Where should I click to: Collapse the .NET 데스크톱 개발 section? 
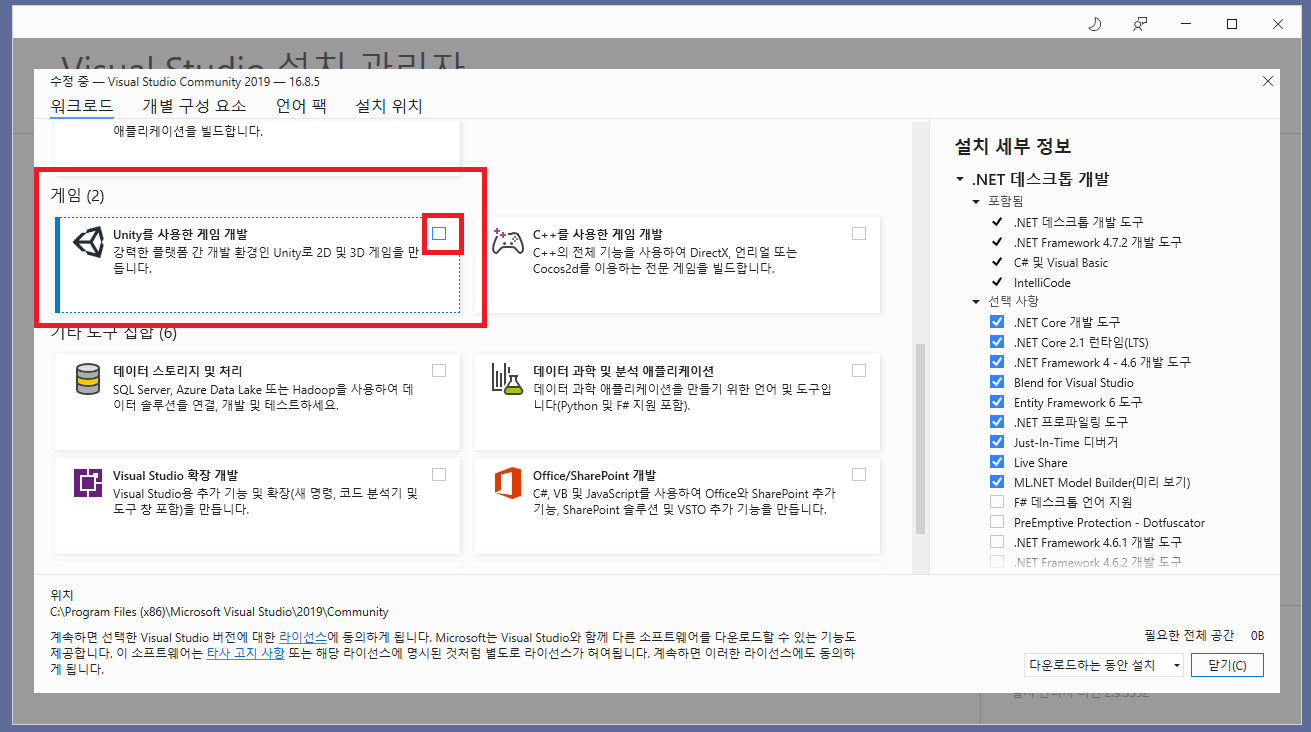960,180
